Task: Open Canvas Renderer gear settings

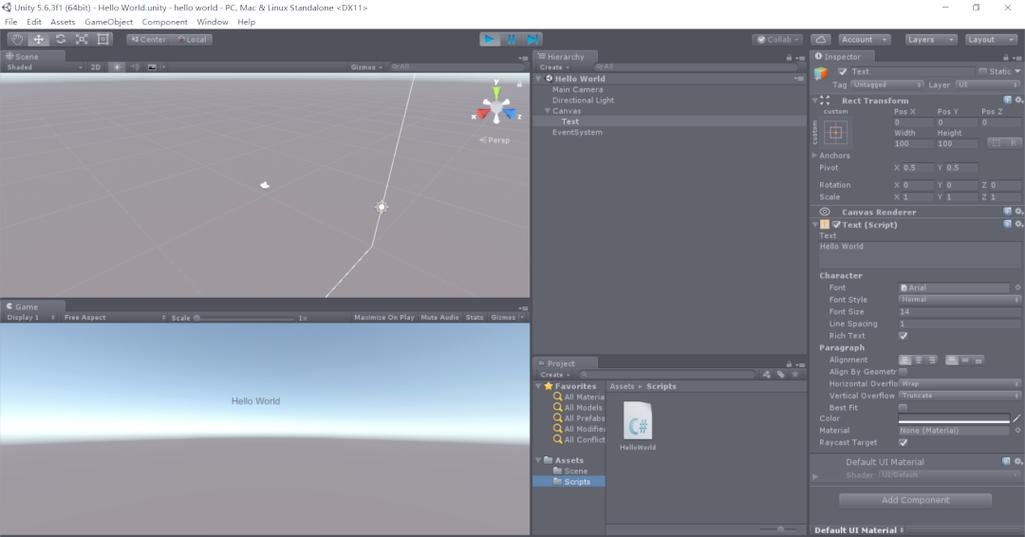Action: pos(1018,211)
